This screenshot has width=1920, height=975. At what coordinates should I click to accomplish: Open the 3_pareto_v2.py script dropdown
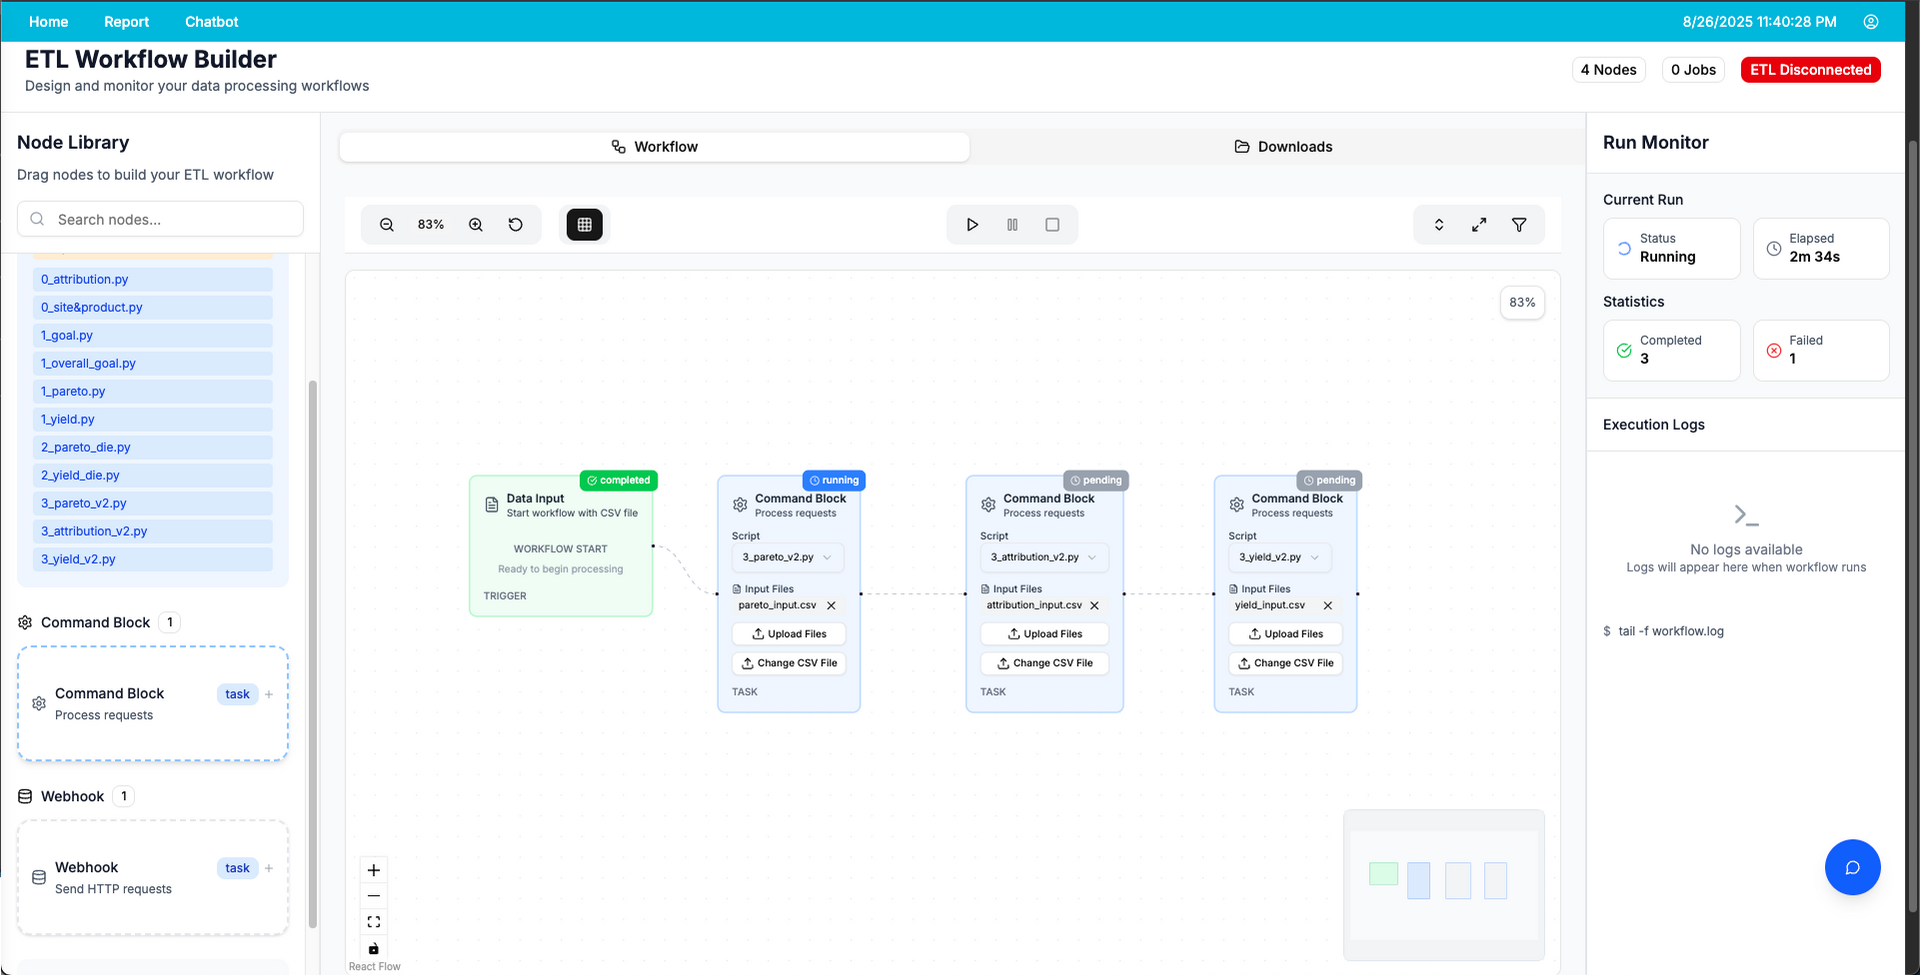coord(788,557)
